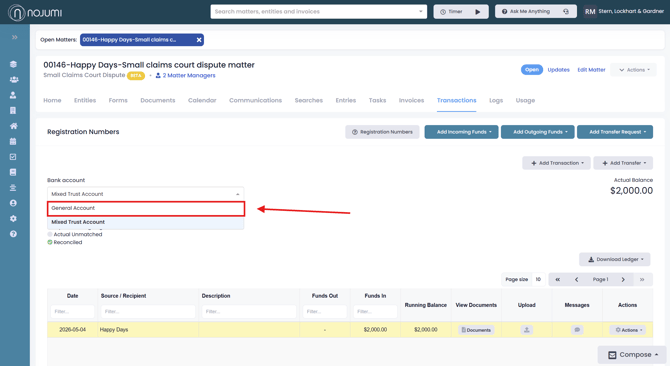
Task: Open the sidebar icon below the ledger book
Action: tap(13, 188)
